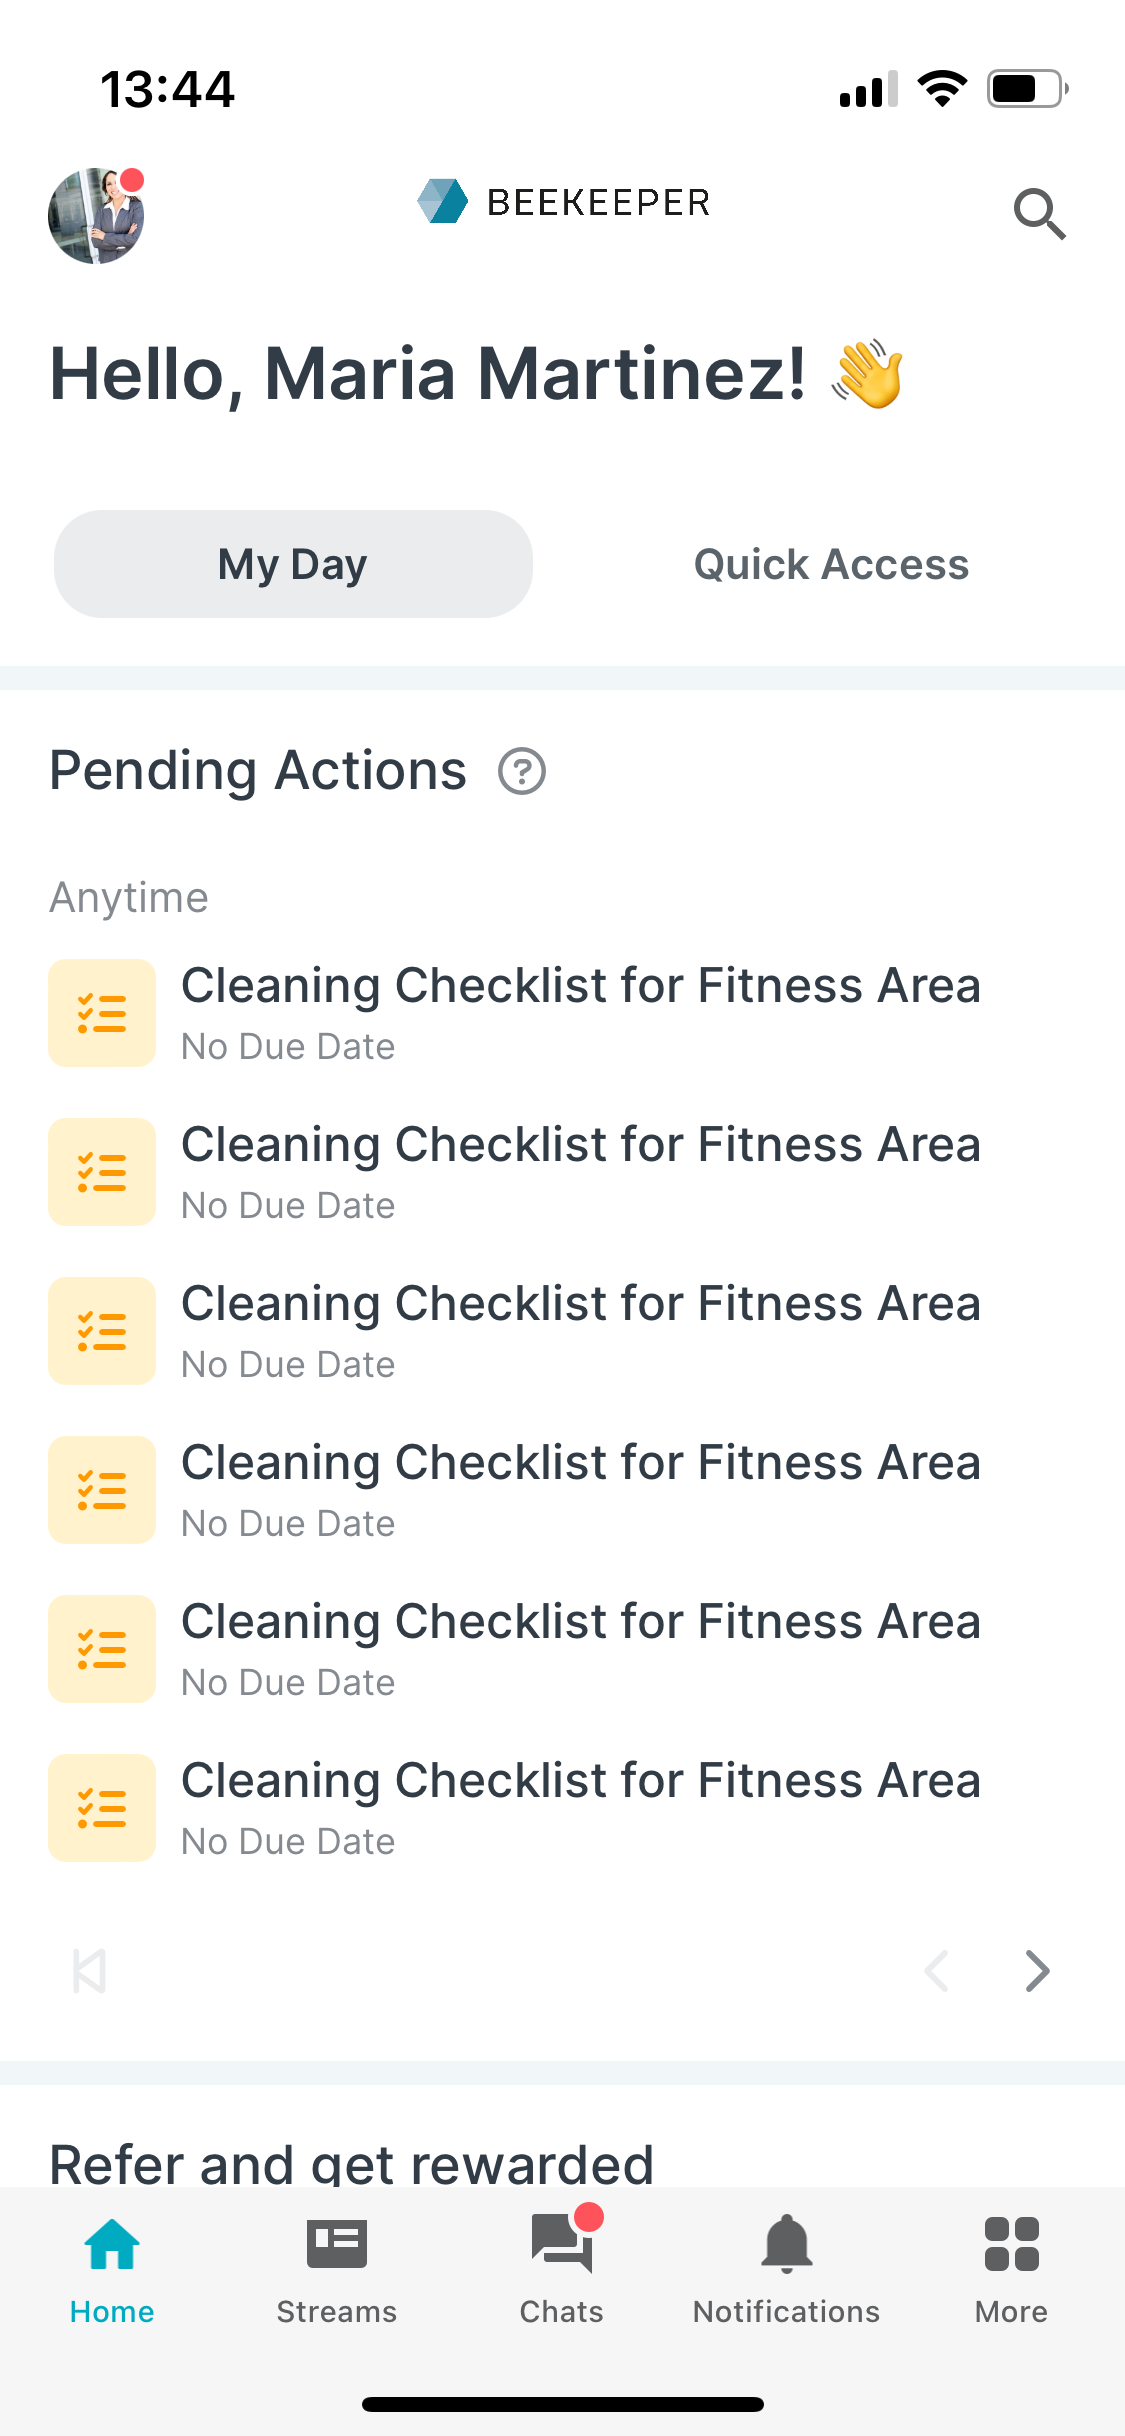The height and width of the screenshot is (2436, 1125).
Task: Go to previous page of pending actions
Action: 937,1971
